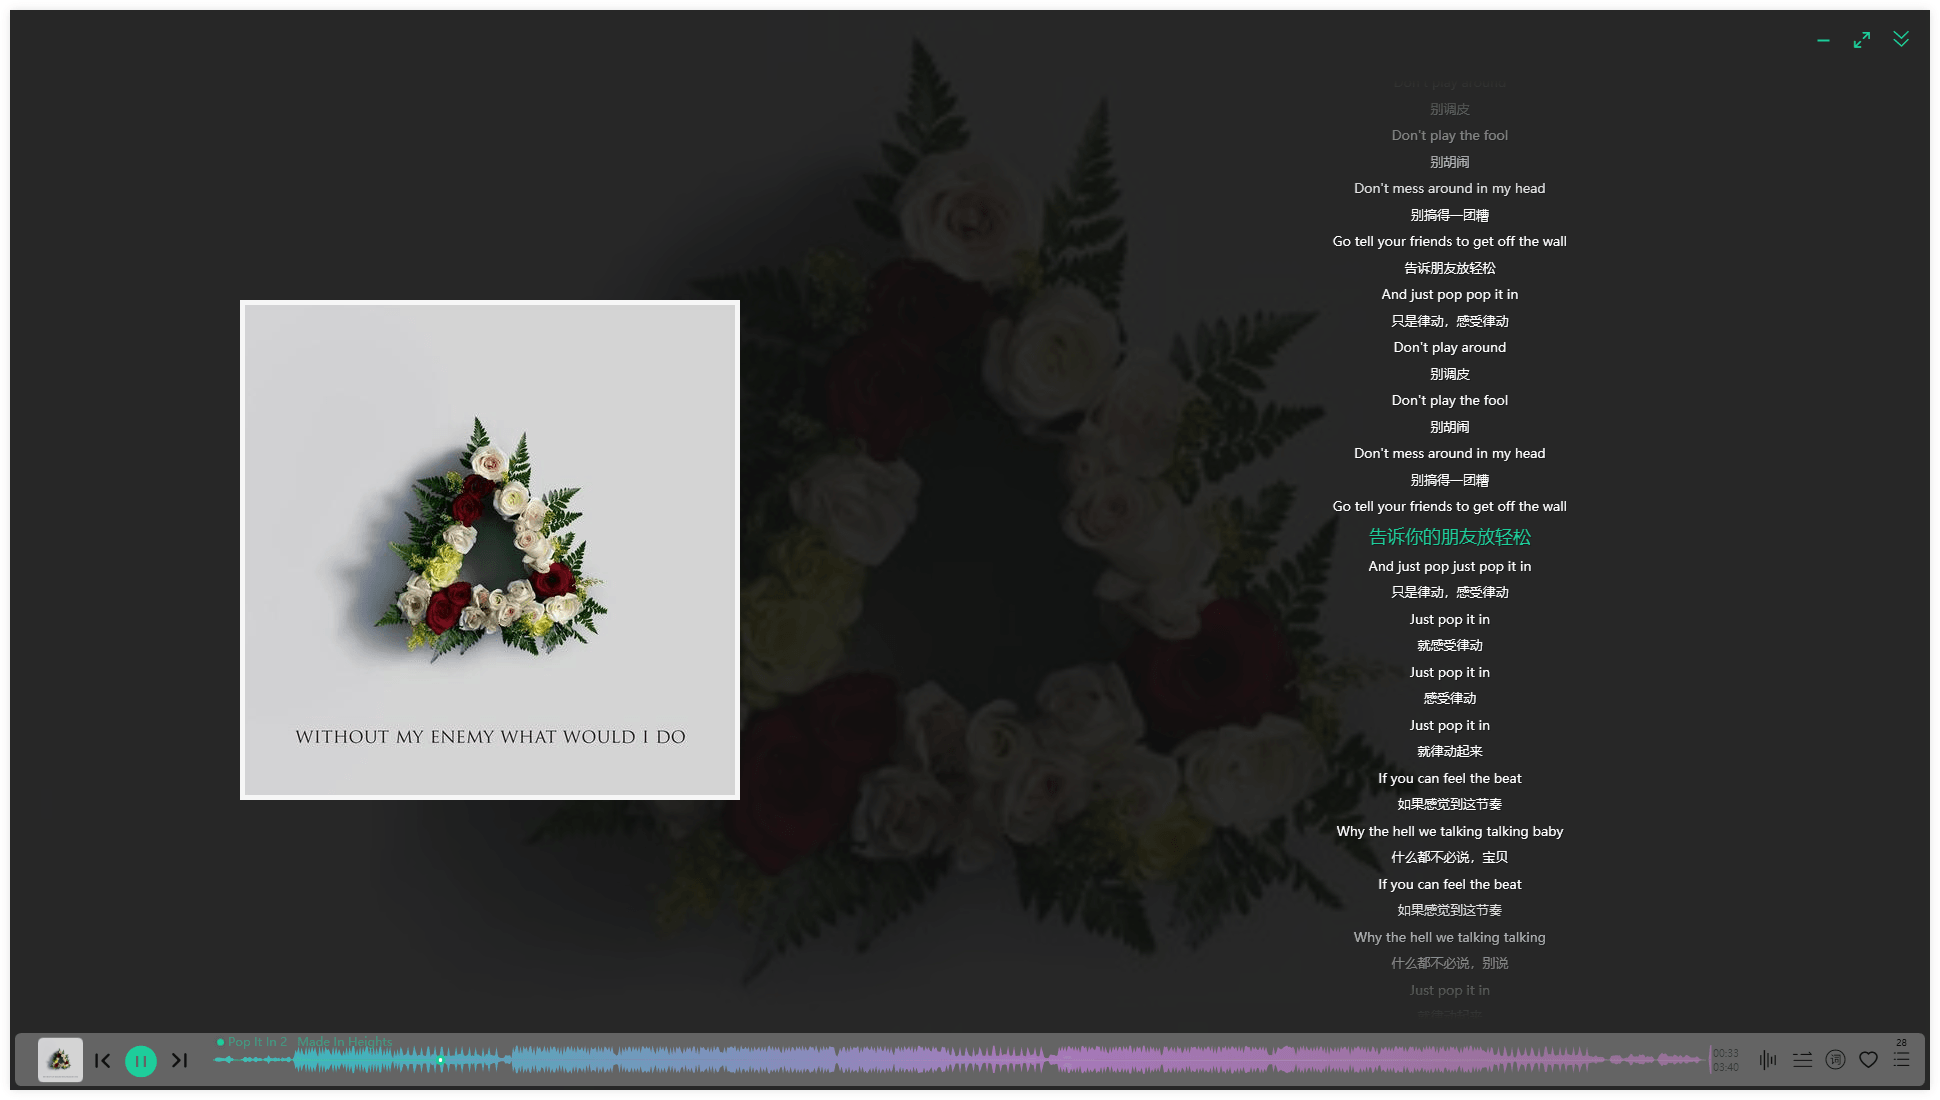Enable desktop lyrics via the 词 icon
1940x1100 pixels.
coord(1836,1059)
